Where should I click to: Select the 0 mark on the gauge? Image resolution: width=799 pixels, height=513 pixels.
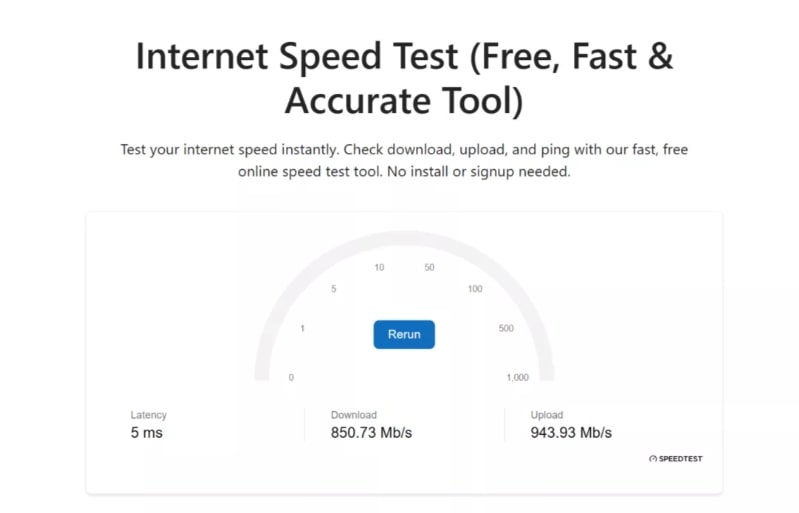click(x=291, y=377)
